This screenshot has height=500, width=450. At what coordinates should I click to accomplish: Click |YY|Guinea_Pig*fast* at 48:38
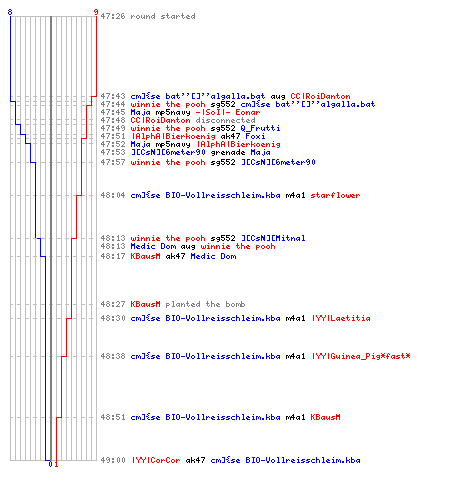(x=361, y=356)
